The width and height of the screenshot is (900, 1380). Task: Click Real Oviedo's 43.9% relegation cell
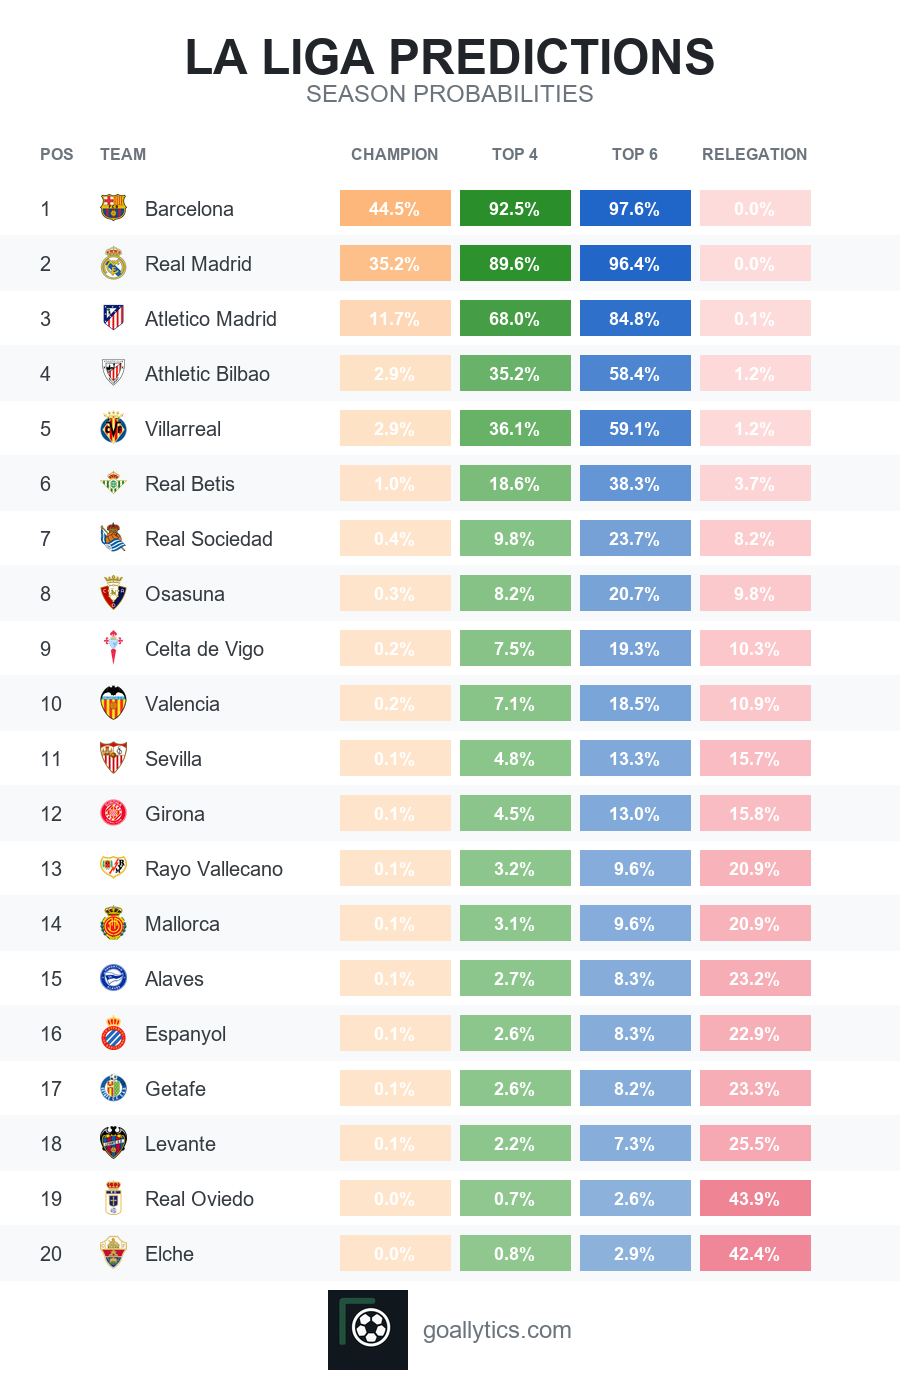[755, 1198]
